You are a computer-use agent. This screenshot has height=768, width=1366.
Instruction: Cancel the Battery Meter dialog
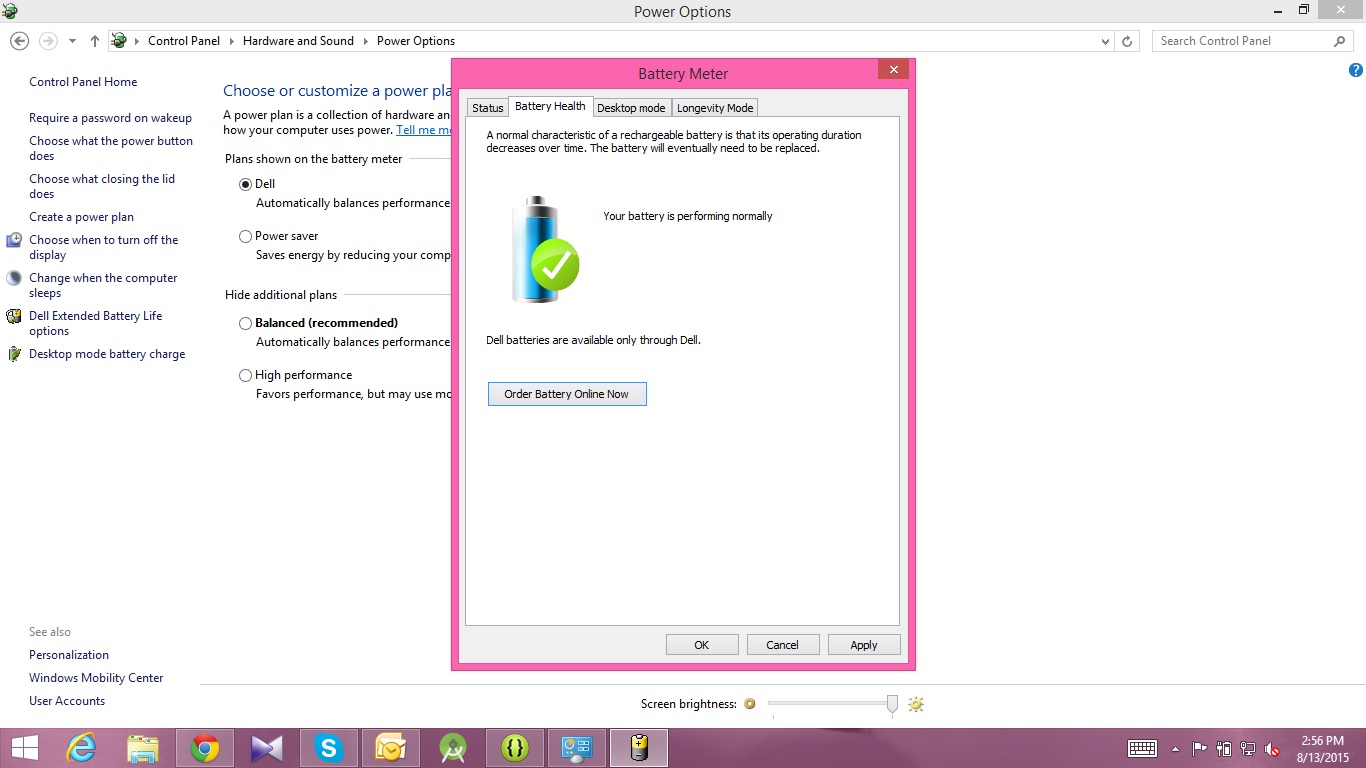click(x=783, y=645)
